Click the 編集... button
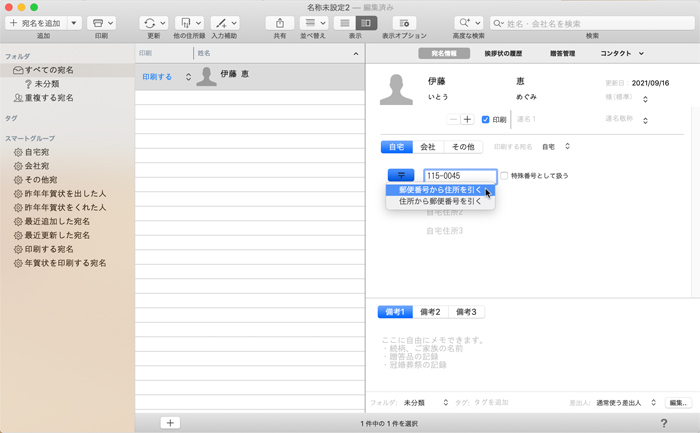The image size is (700, 433). point(678,402)
